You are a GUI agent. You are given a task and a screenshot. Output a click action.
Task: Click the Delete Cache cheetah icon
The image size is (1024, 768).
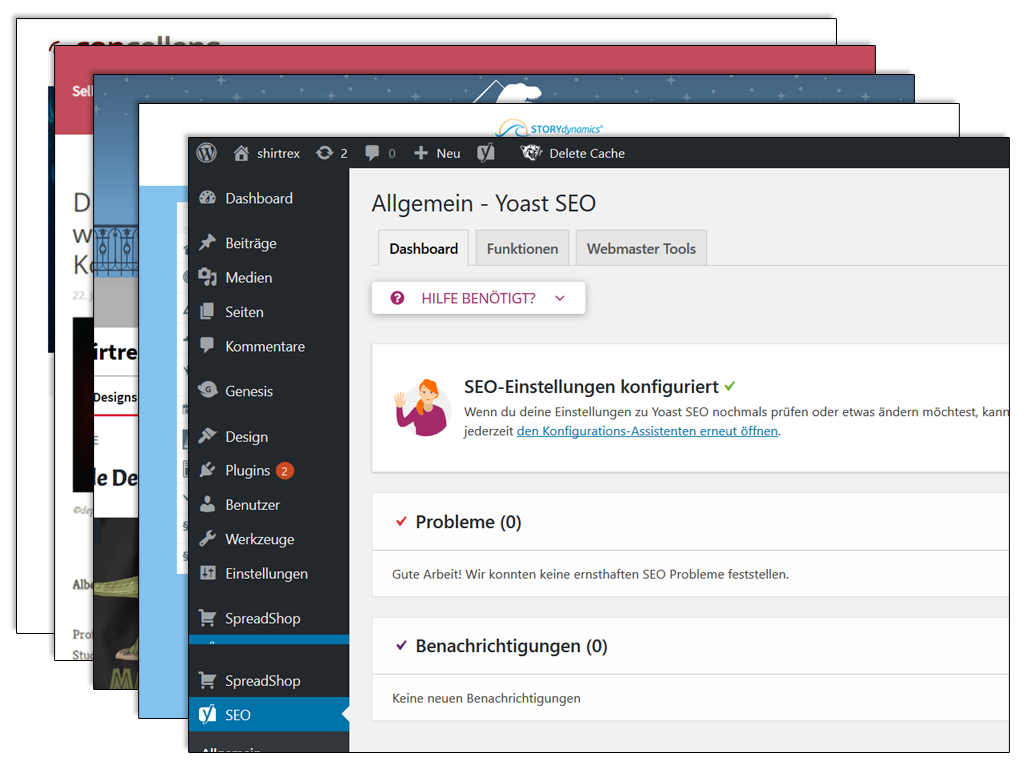(531, 153)
